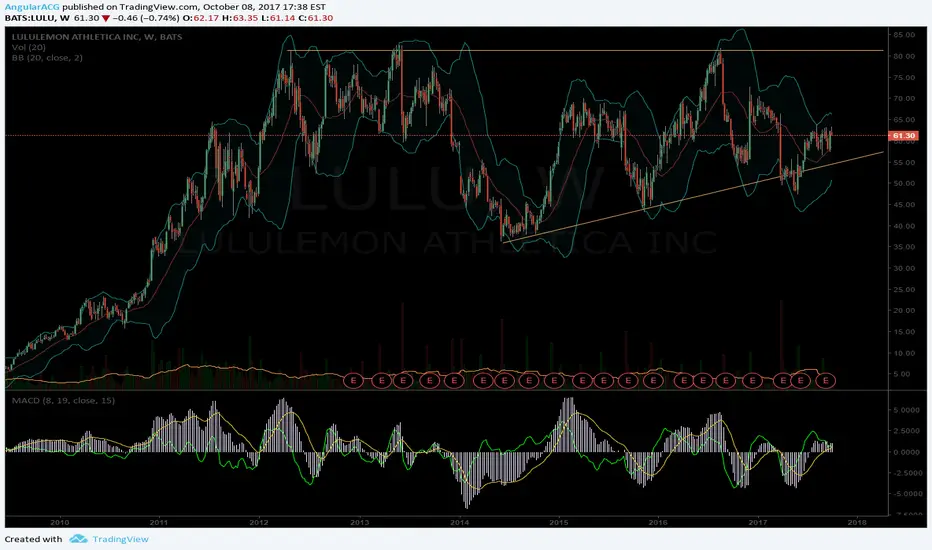The width and height of the screenshot is (932, 550).
Task: Click the rising orange support trendline
Action: pos(693,197)
